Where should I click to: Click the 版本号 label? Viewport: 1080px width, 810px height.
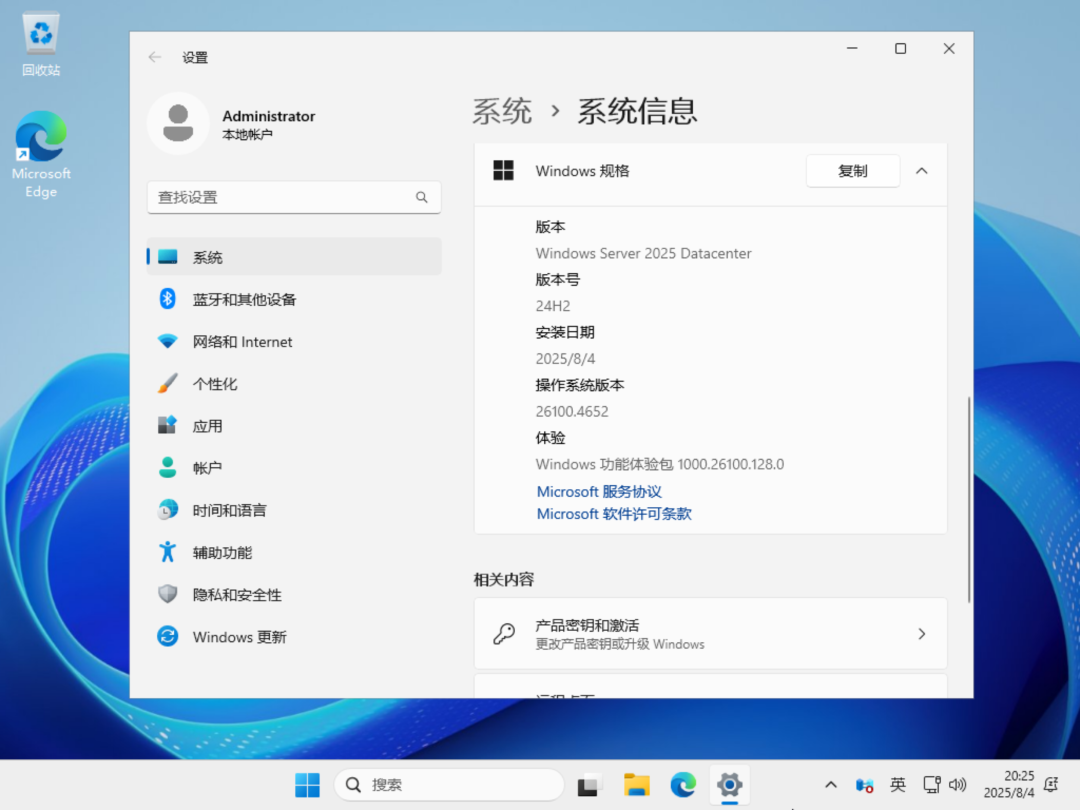[558, 280]
